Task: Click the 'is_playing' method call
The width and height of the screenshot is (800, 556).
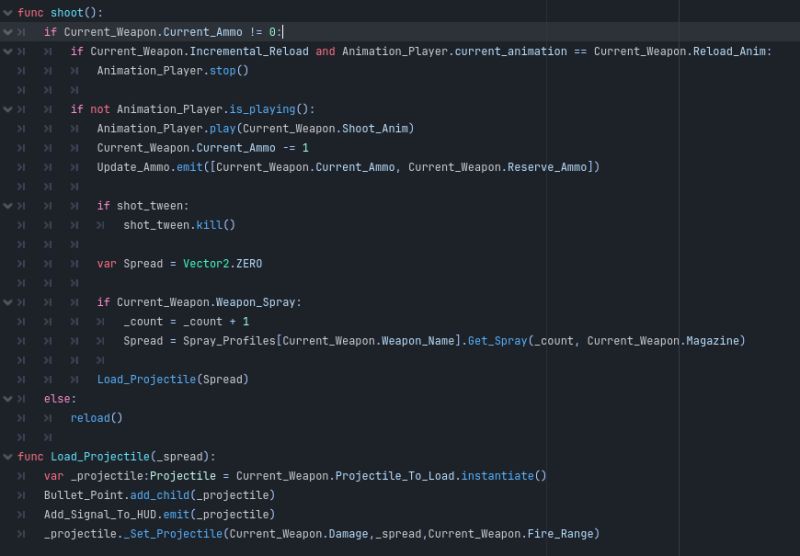Action: pyautogui.click(x=262, y=109)
